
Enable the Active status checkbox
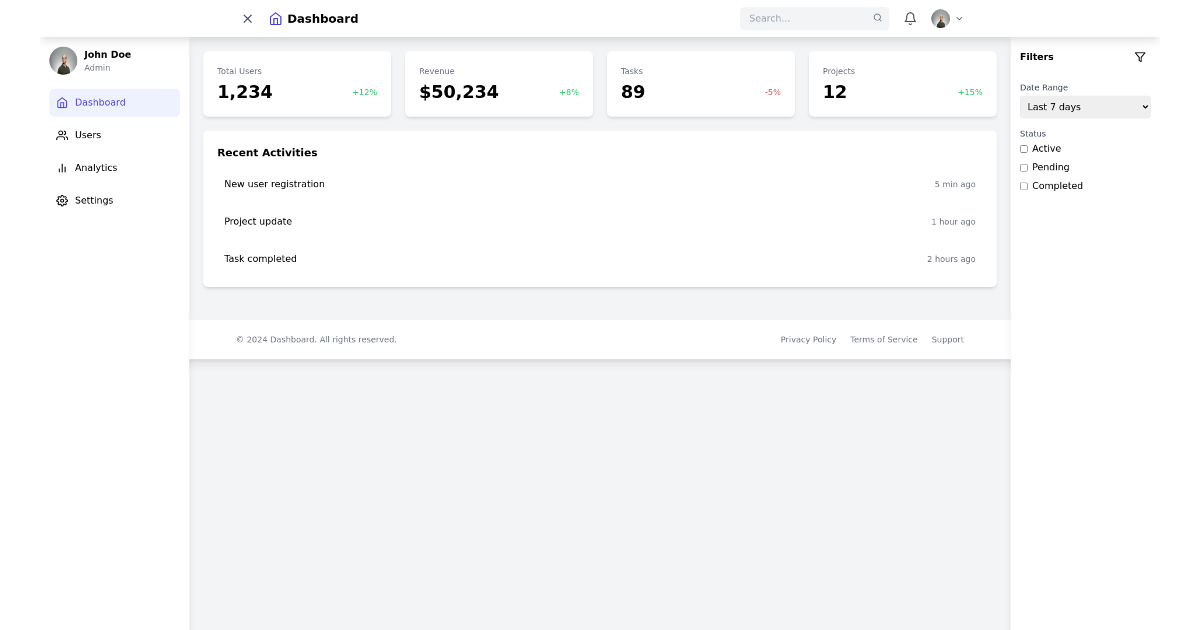coord(1024,148)
